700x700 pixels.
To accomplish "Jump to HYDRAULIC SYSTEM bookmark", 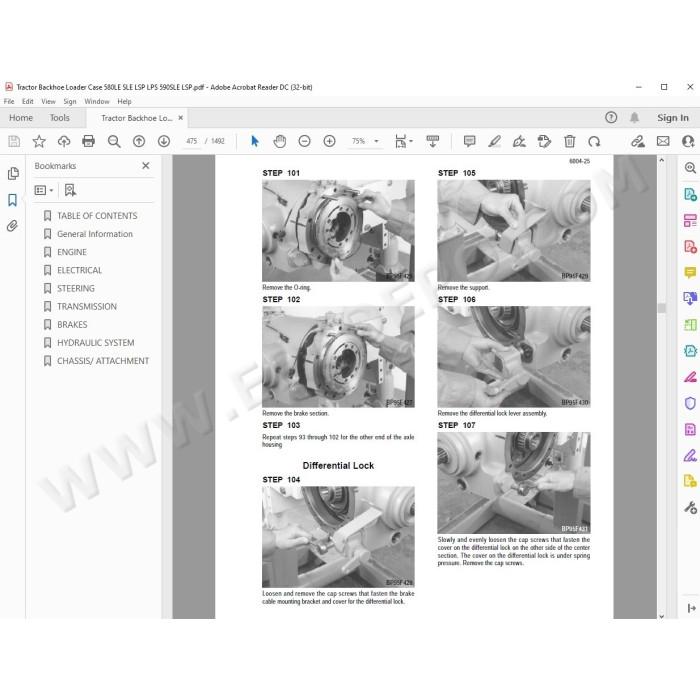I will click(96, 343).
